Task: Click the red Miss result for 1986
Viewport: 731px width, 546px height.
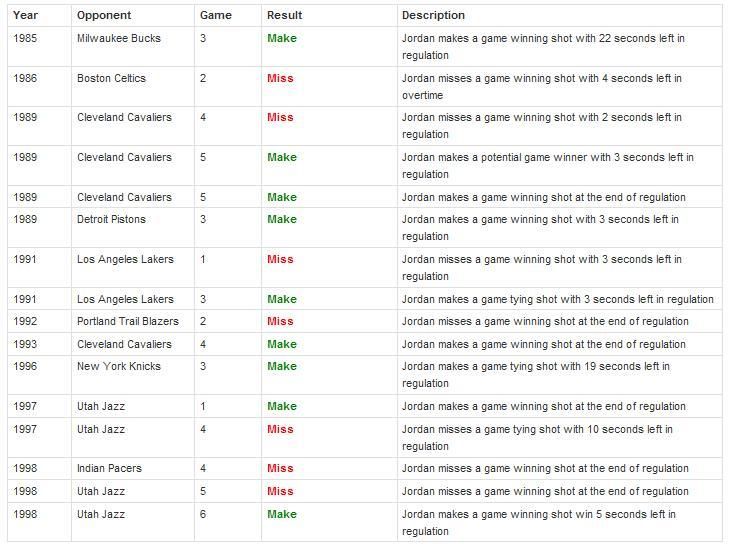Action: click(280, 78)
